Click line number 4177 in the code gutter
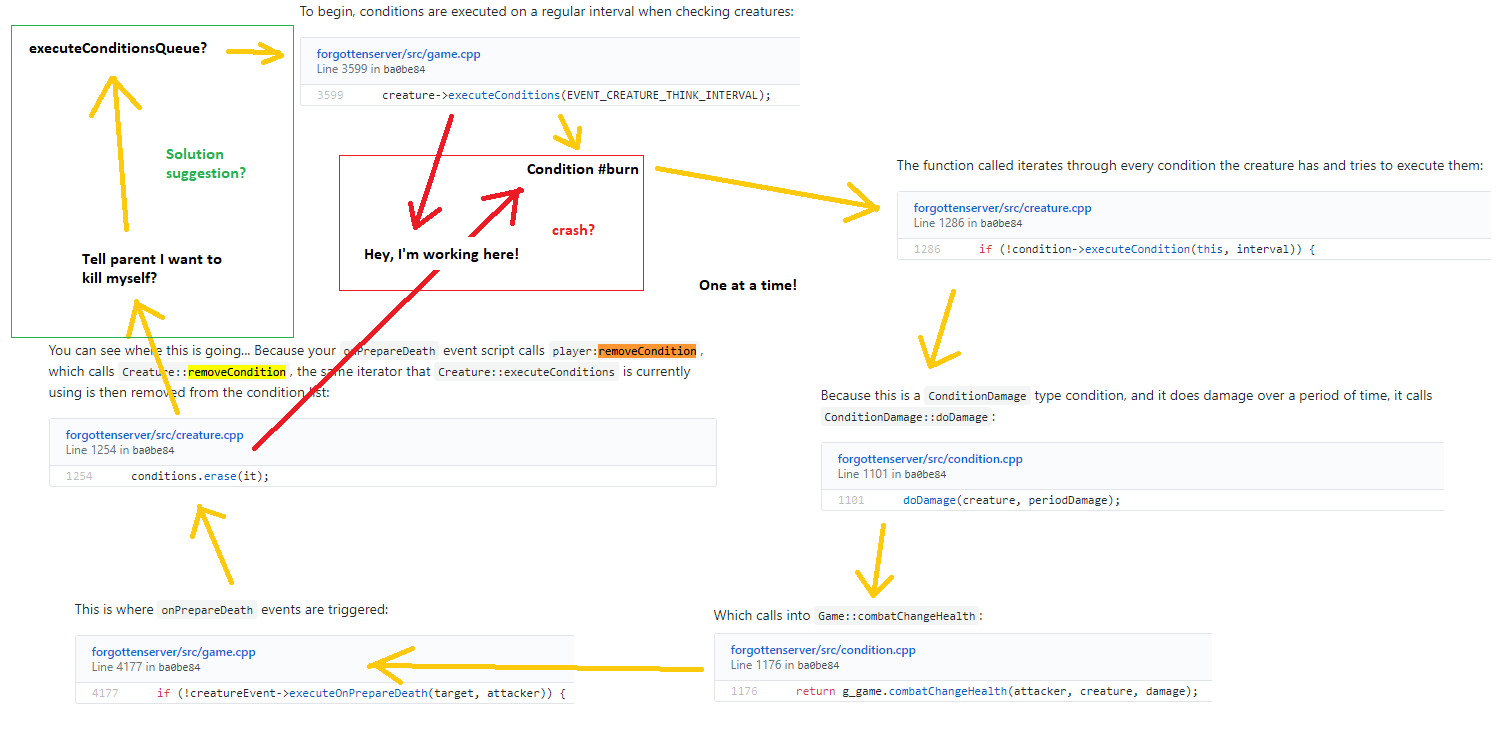Screen dimensions: 1501x730 point(105,693)
